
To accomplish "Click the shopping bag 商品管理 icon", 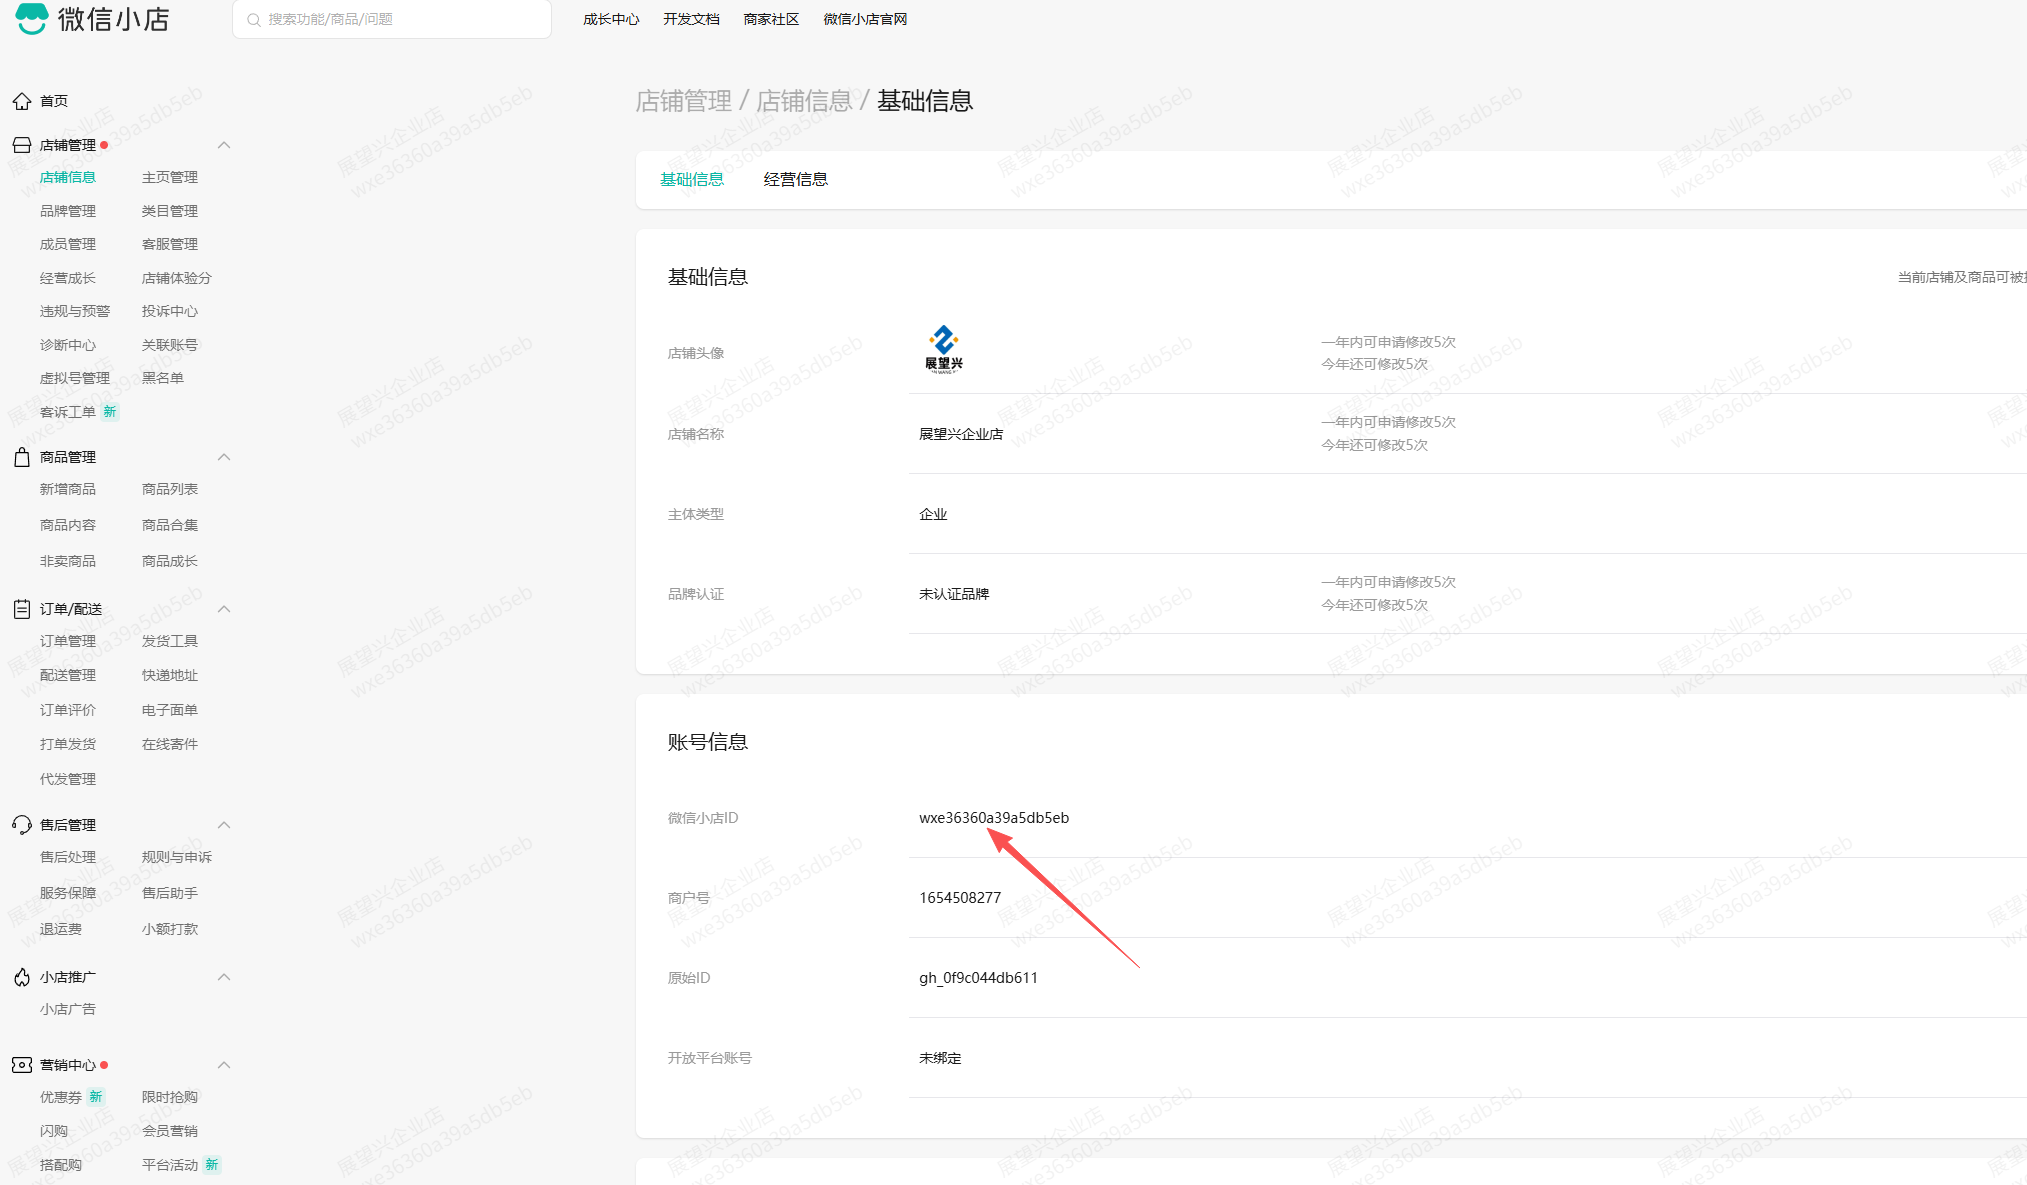I will (22, 457).
